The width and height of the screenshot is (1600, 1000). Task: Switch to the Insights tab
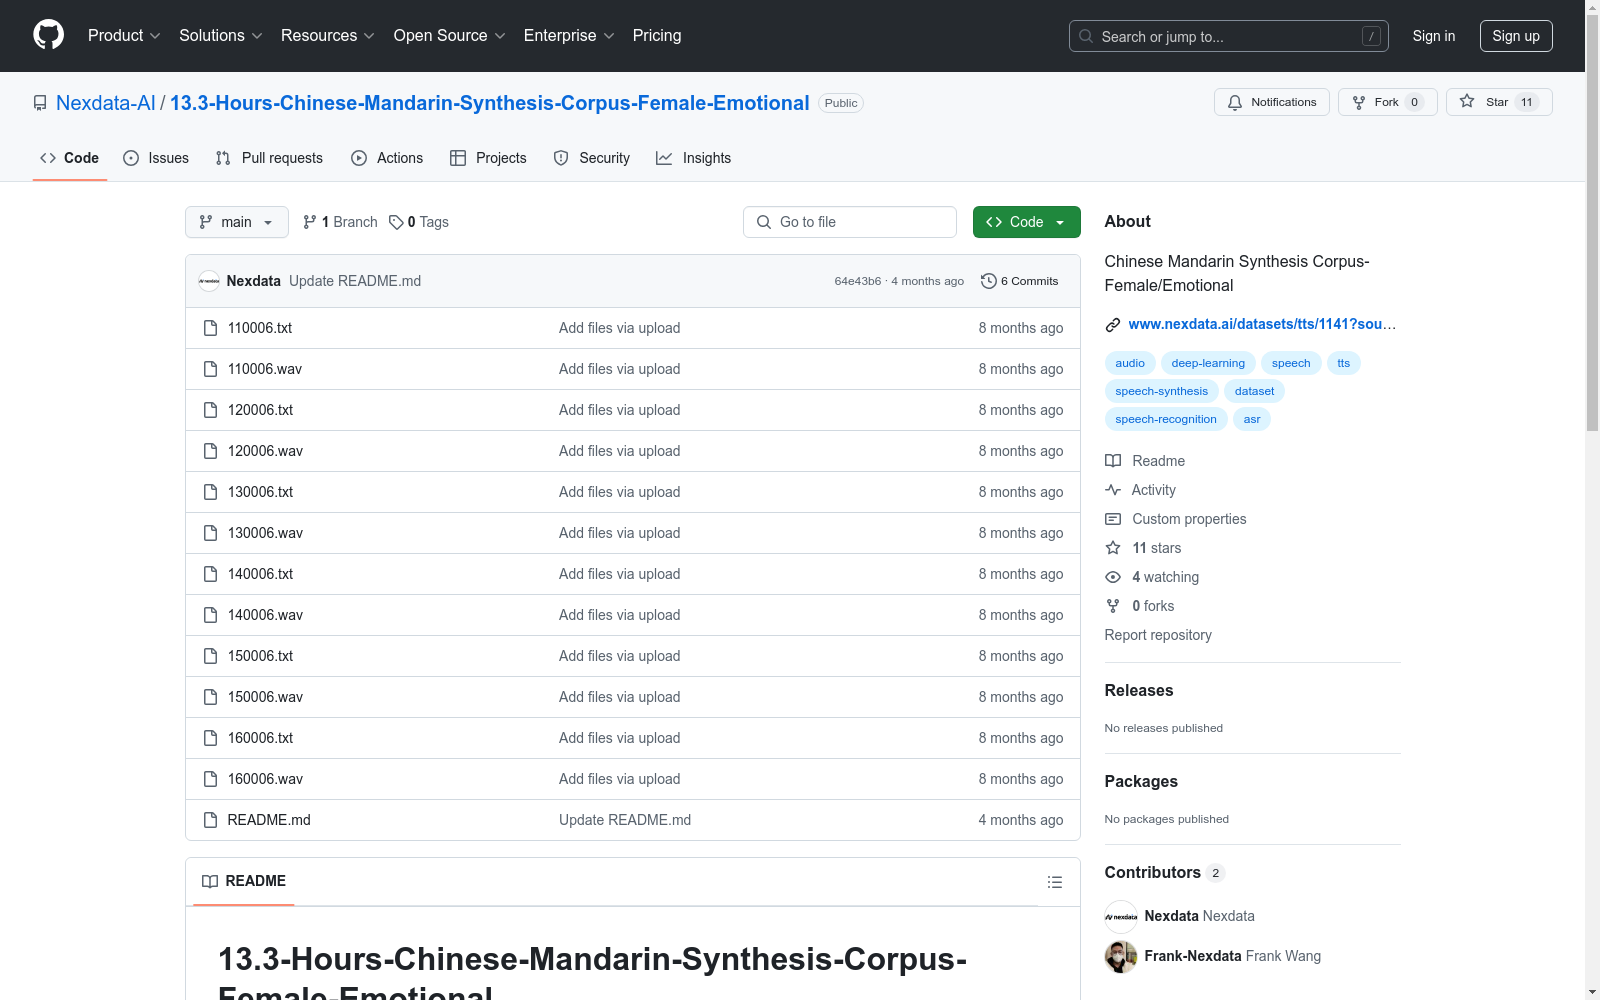[693, 158]
